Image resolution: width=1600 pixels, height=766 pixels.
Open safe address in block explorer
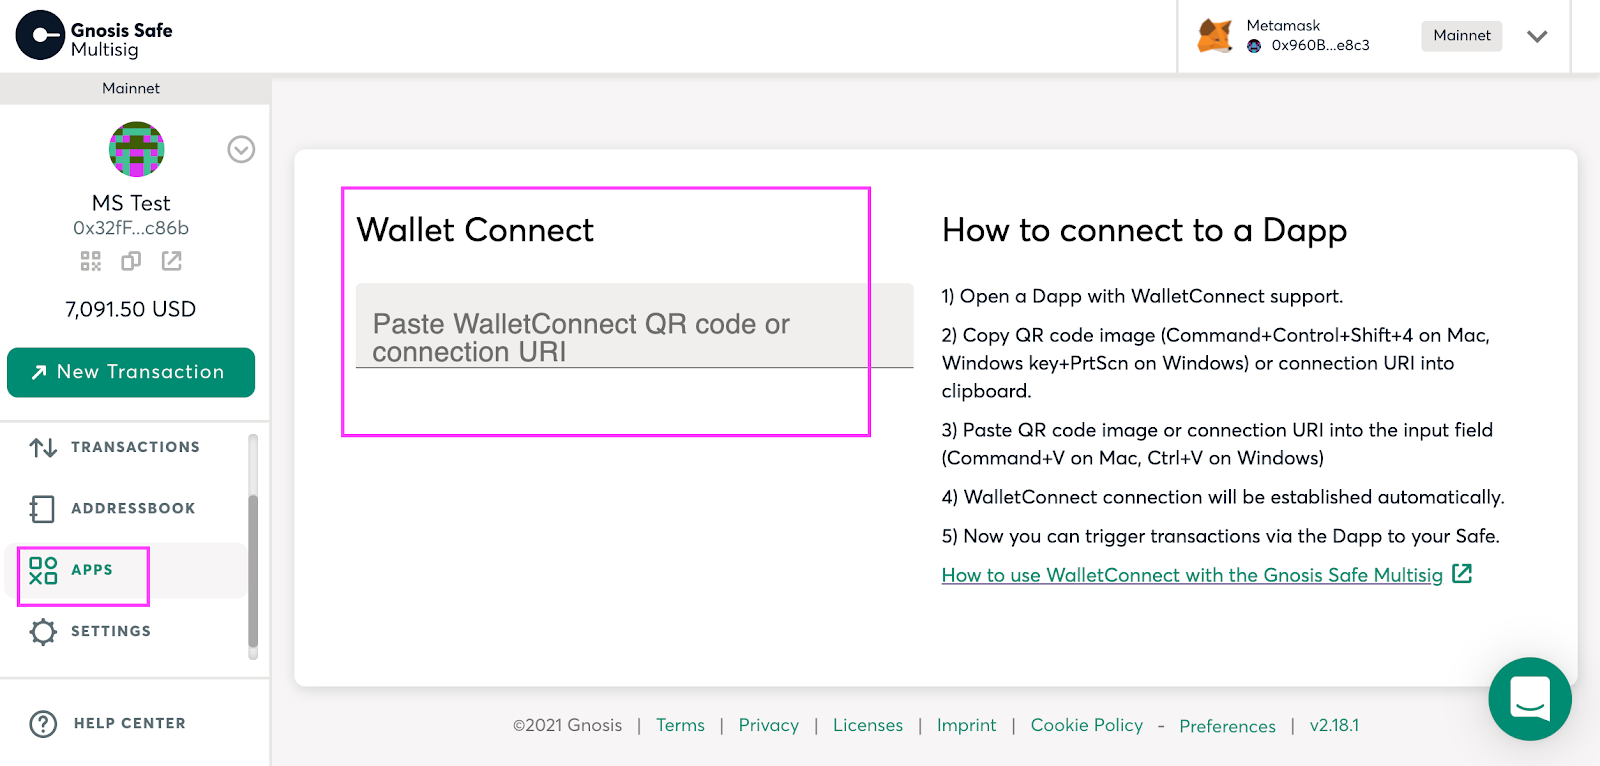click(x=172, y=261)
